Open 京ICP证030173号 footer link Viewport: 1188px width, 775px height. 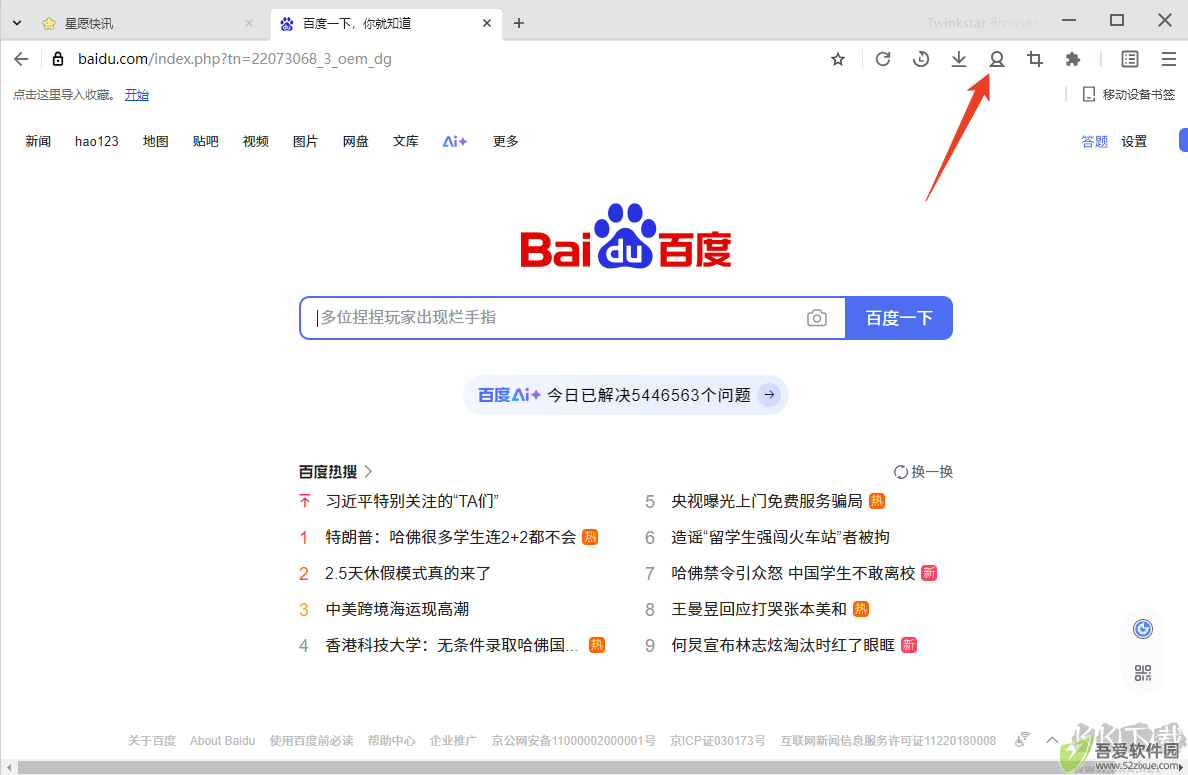(x=717, y=740)
